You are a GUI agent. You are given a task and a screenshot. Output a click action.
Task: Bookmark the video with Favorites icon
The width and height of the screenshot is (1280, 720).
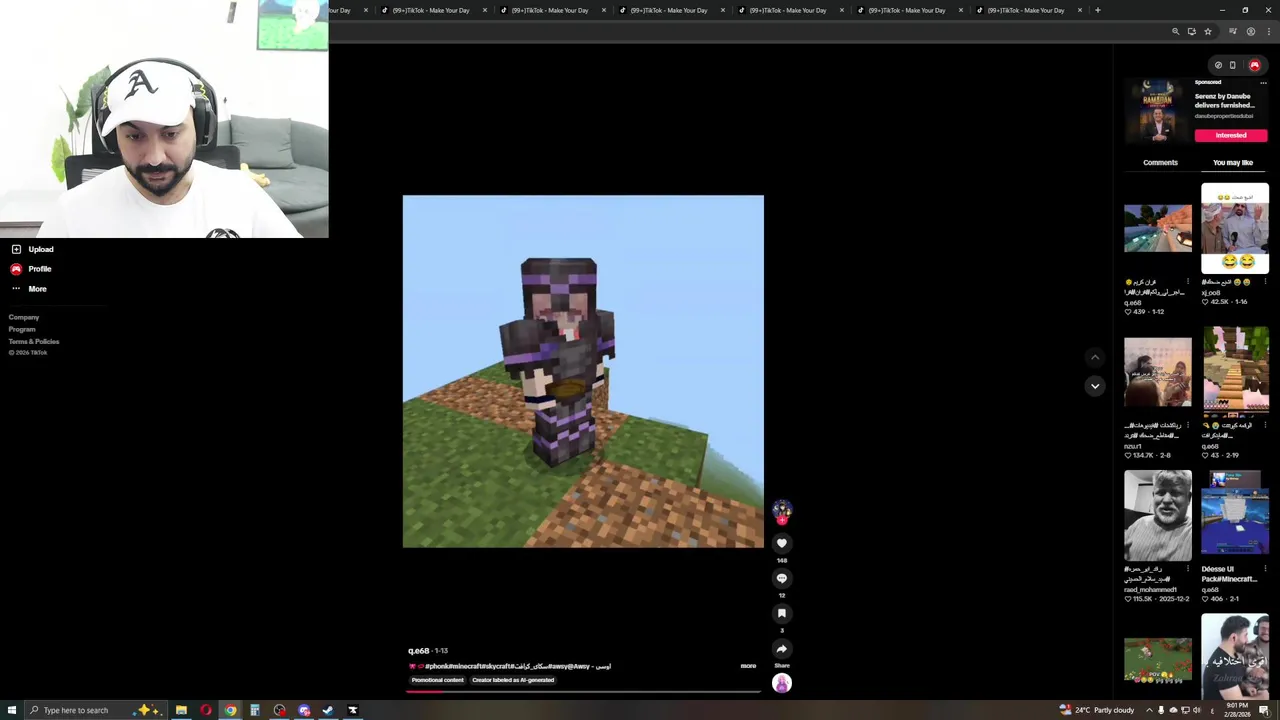(782, 613)
